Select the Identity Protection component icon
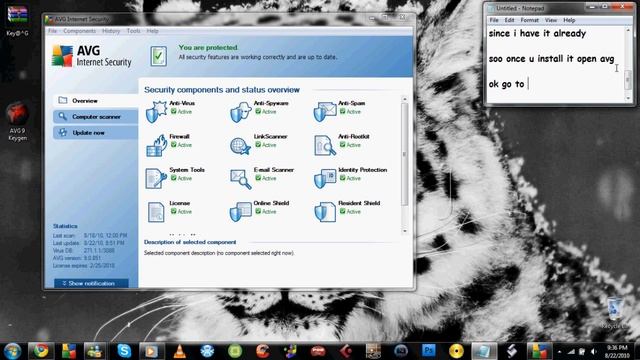 click(x=325, y=179)
